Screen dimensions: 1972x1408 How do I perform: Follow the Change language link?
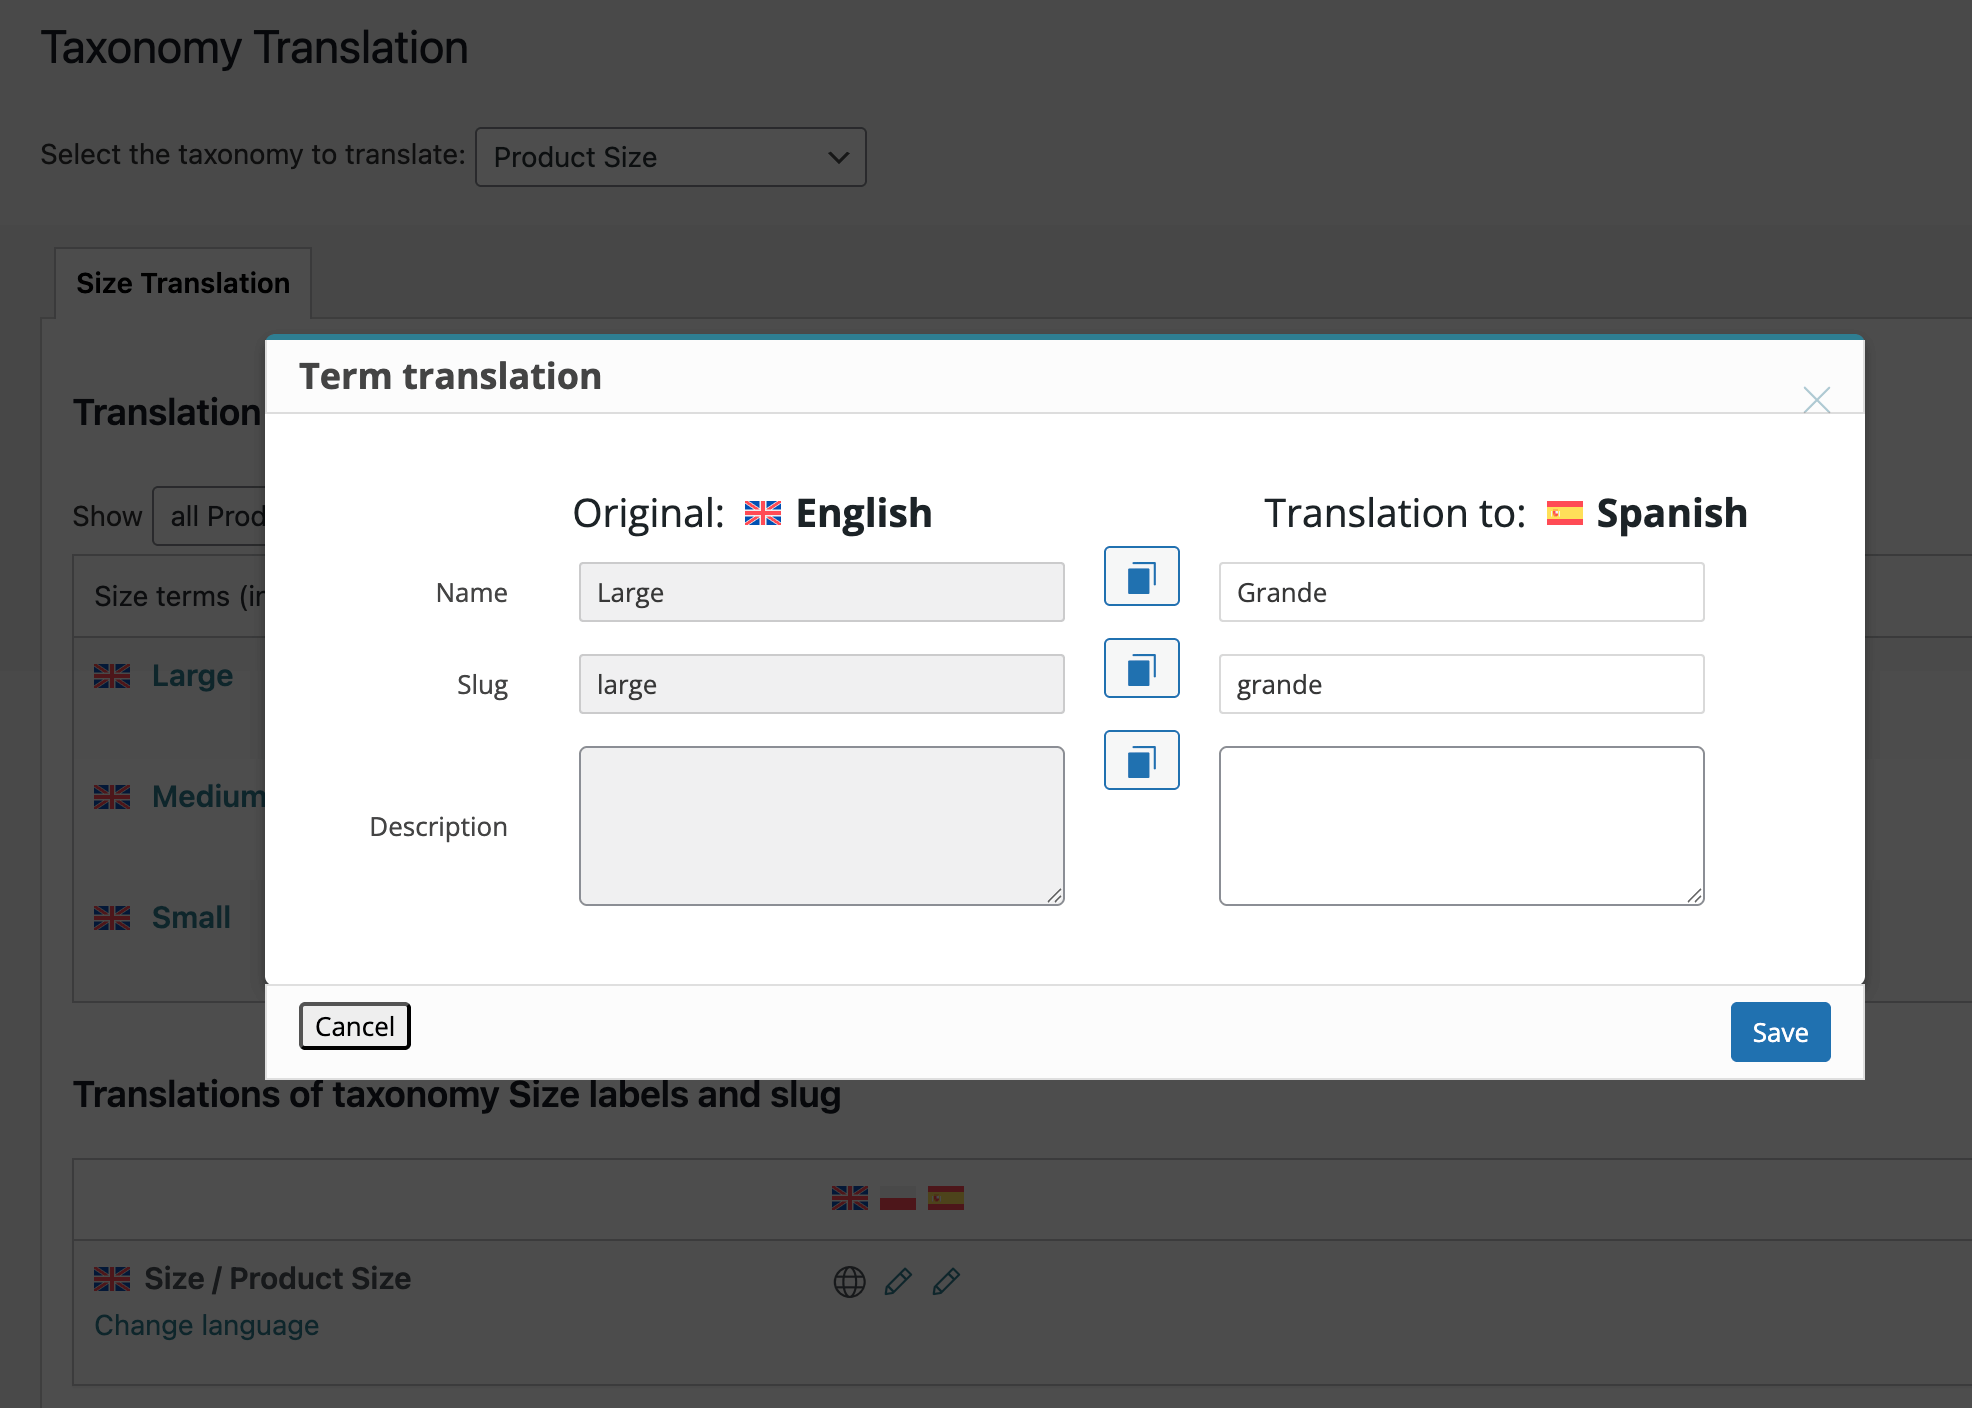pos(206,1325)
